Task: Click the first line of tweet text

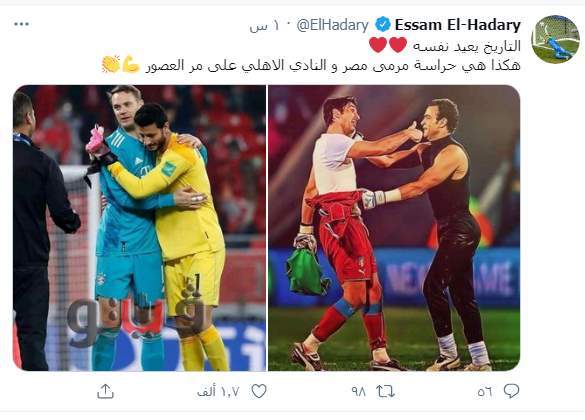Action: tap(467, 46)
